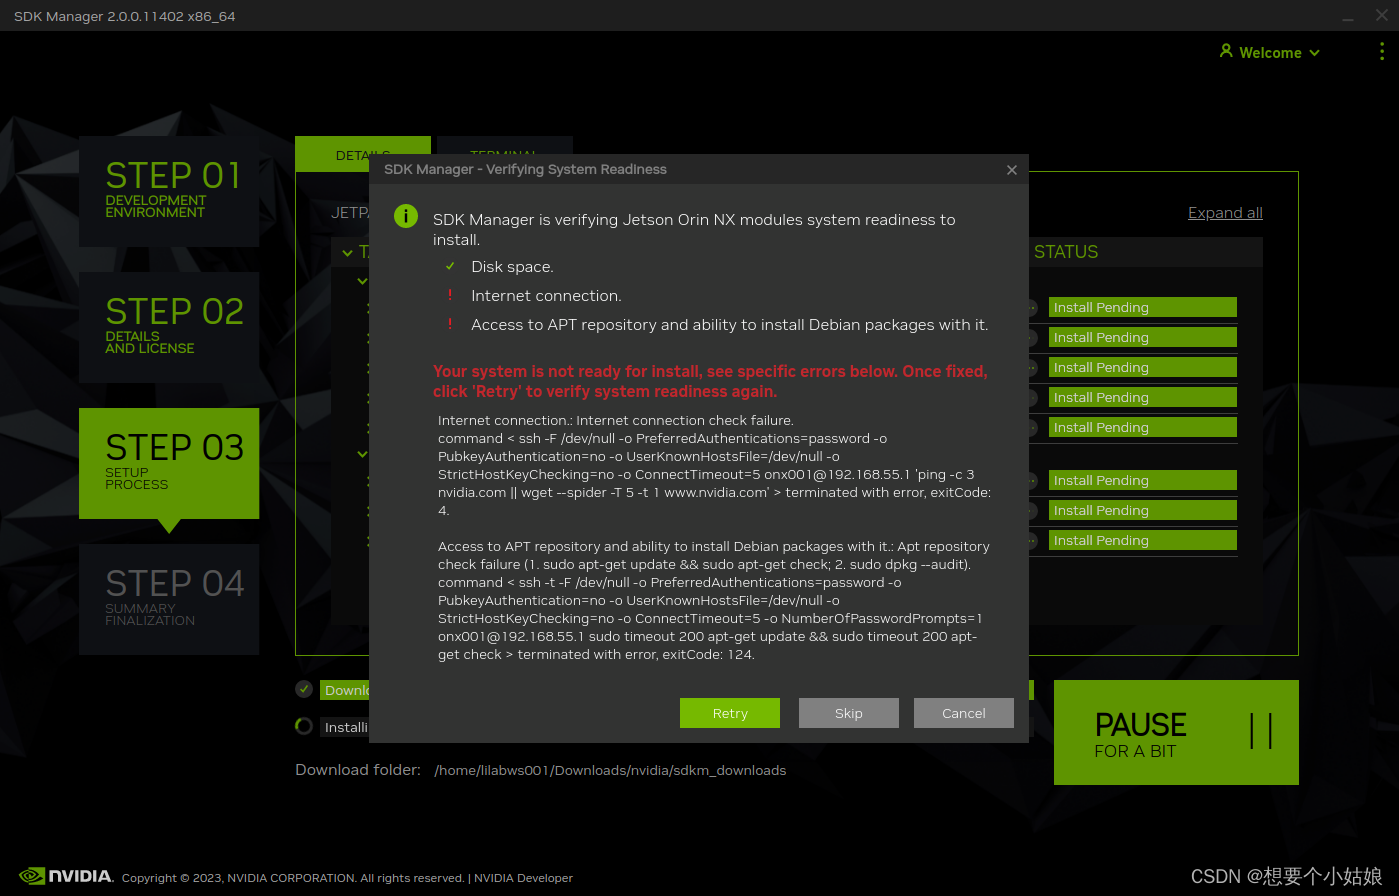This screenshot has width=1399, height=896.
Task: Click the 'Access to APT repository' check label
Action: pyautogui.click(x=730, y=325)
